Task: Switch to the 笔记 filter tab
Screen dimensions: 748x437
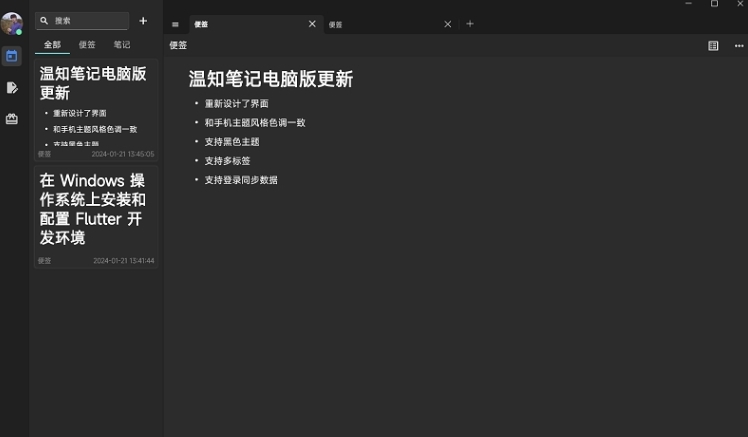Action: (x=122, y=45)
